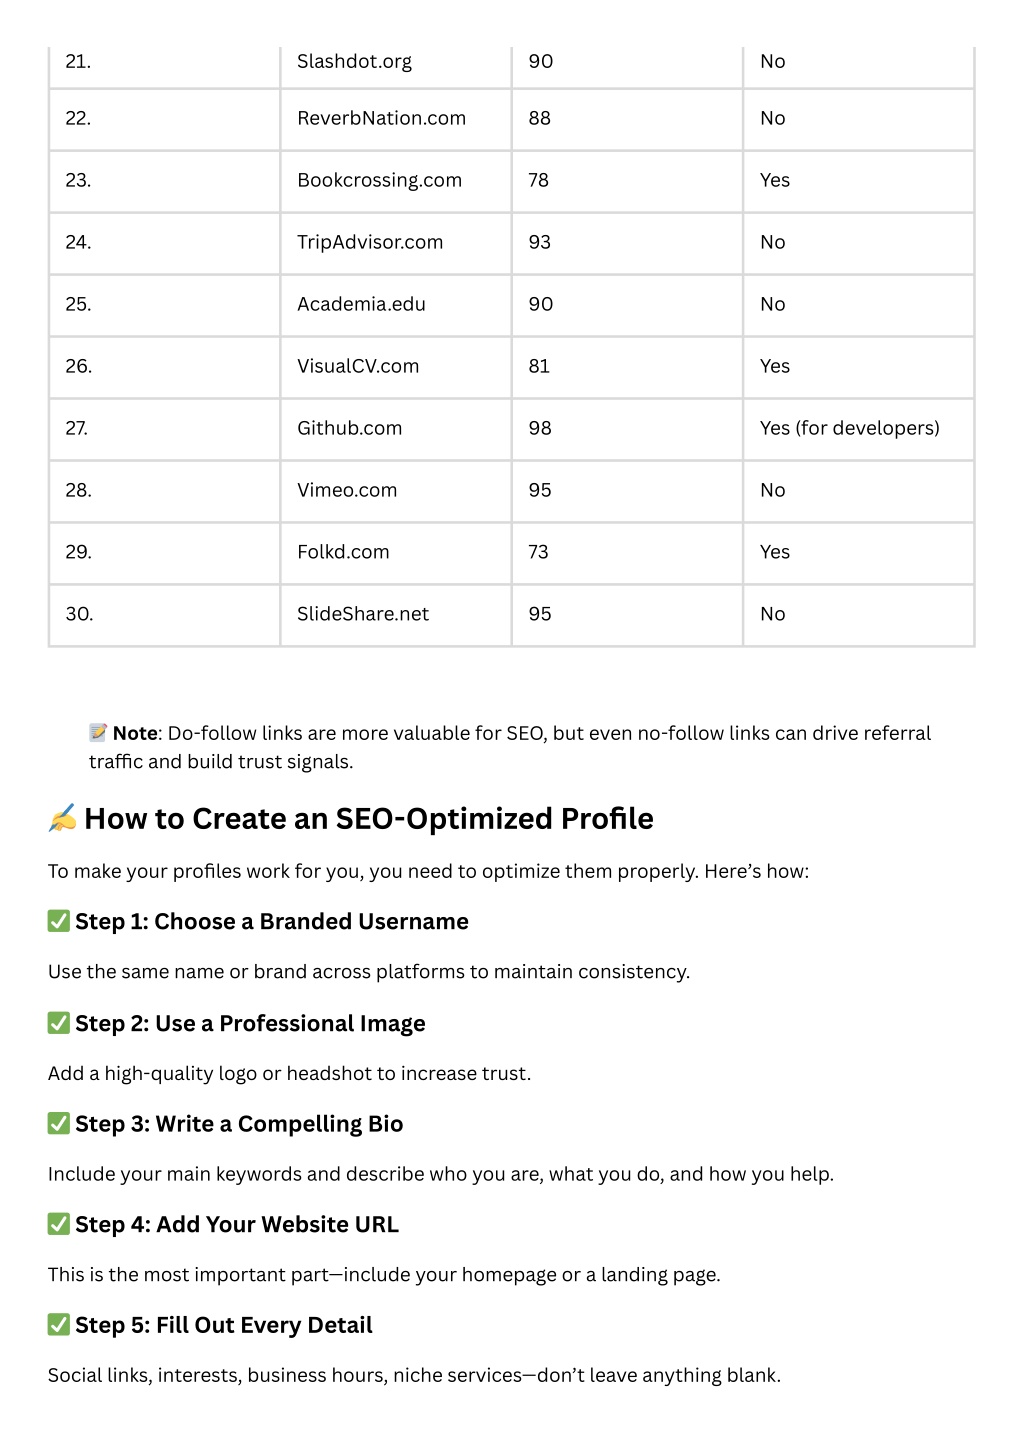The height and width of the screenshot is (1447, 1024).
Task: Click the green checkmark beside Step 5
Action: tap(59, 1325)
